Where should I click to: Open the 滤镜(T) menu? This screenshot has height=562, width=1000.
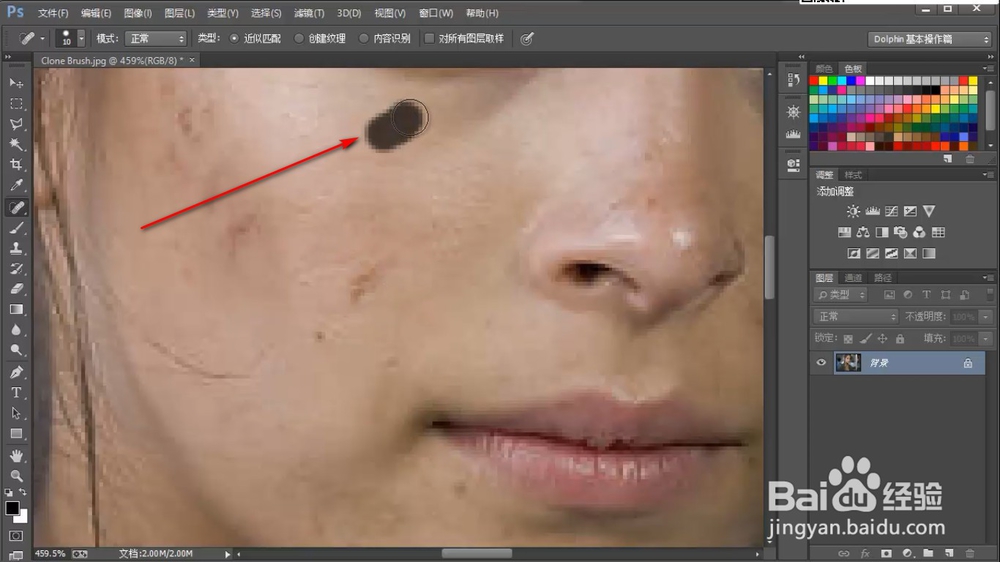tap(309, 13)
